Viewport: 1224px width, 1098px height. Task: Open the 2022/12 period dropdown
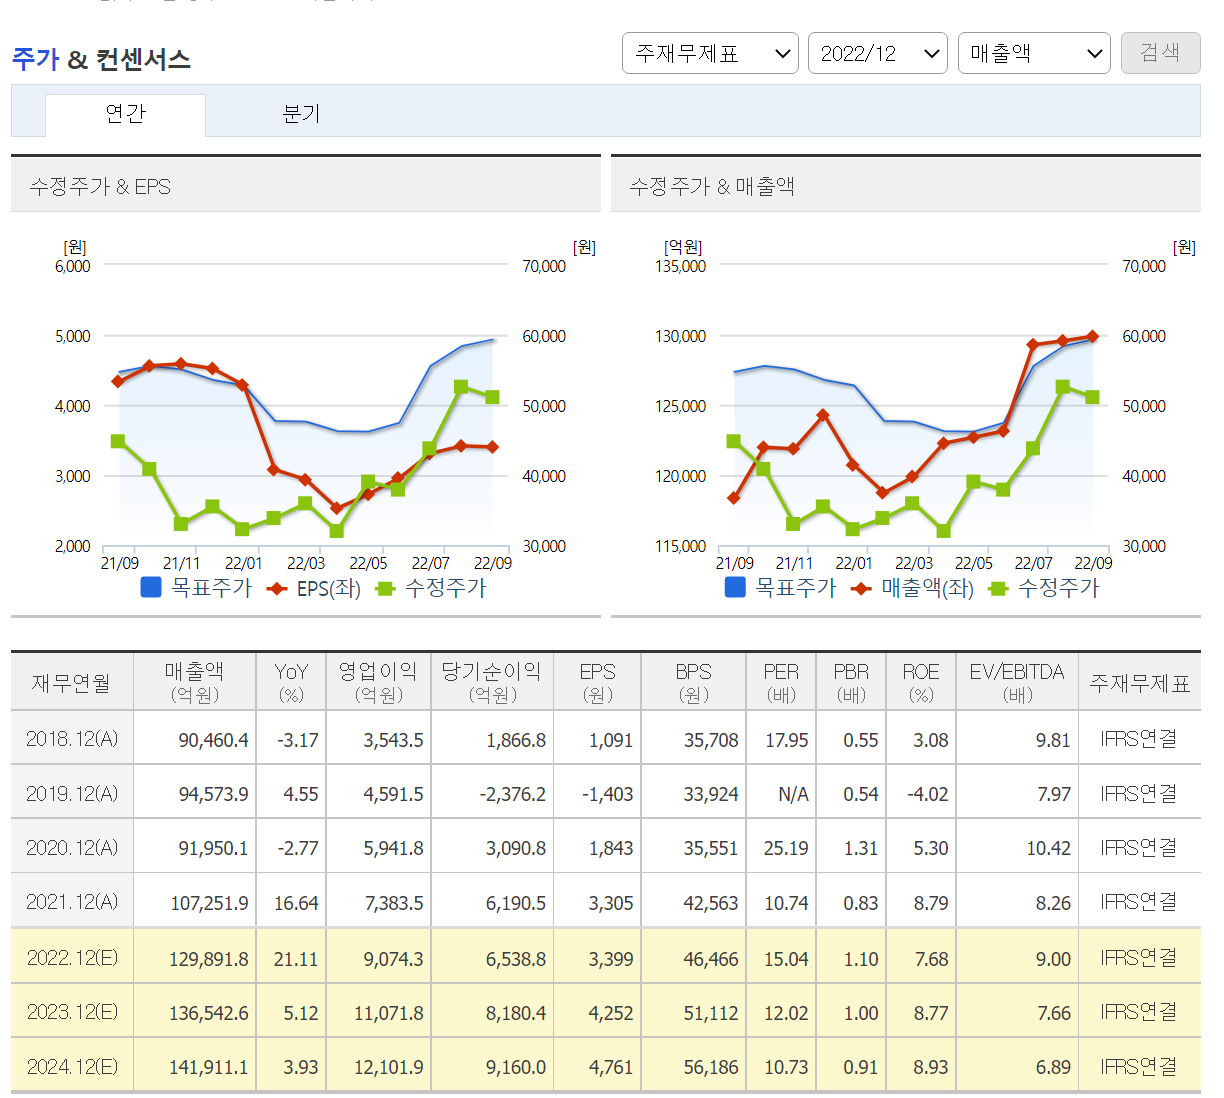tap(878, 53)
